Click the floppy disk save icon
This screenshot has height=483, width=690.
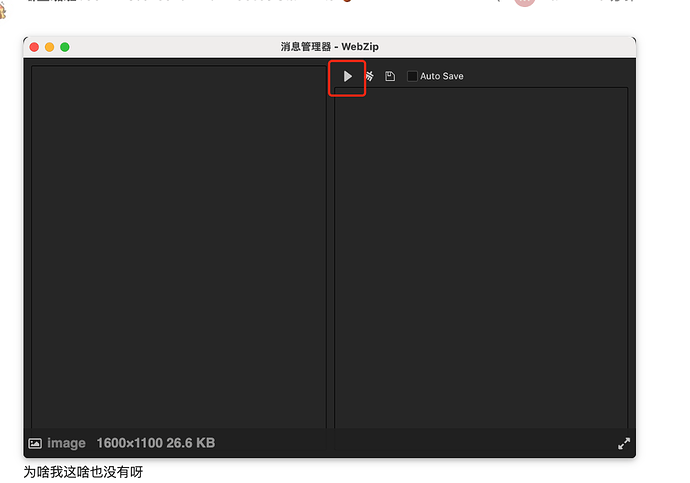390,76
